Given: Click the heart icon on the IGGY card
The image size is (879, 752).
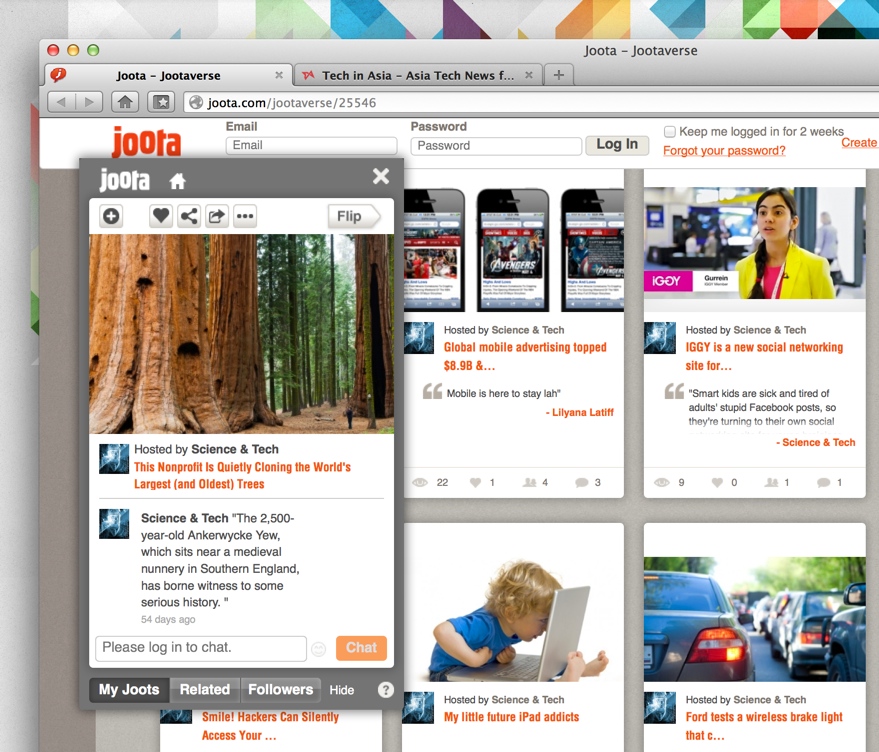Looking at the screenshot, I should pyautogui.click(x=718, y=482).
